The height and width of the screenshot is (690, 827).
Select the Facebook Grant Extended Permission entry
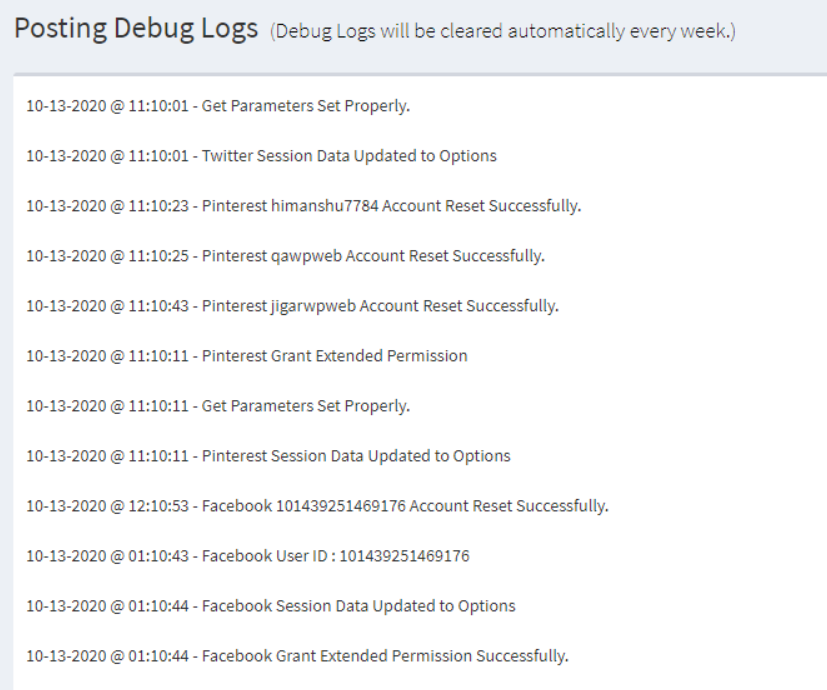coord(297,656)
